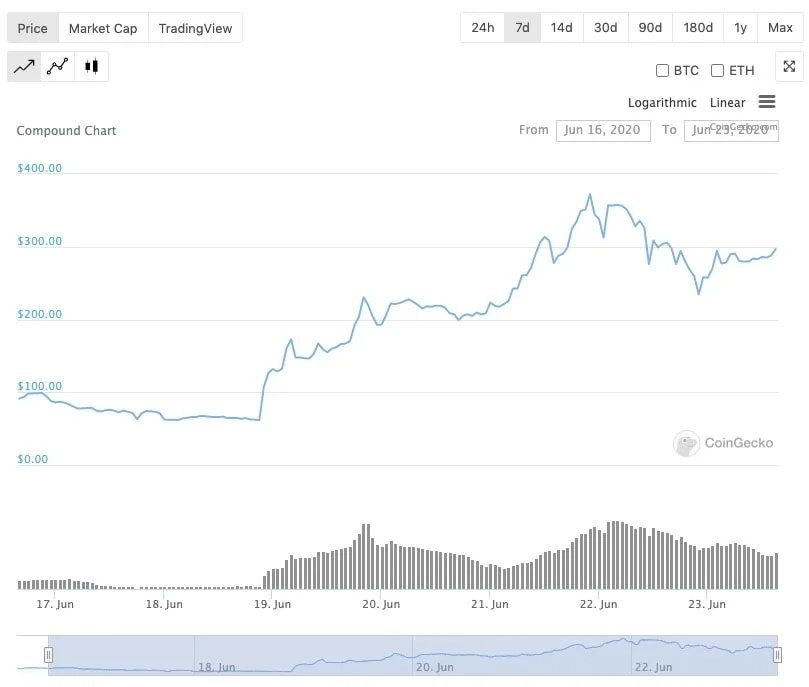
Task: Open the TradingView tab
Action: 195,28
